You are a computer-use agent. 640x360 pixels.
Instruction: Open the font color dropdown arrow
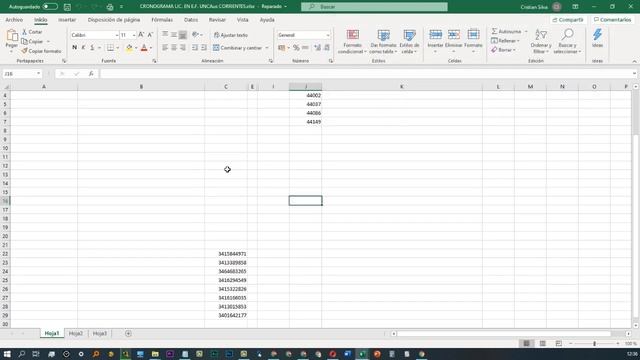coord(151,48)
